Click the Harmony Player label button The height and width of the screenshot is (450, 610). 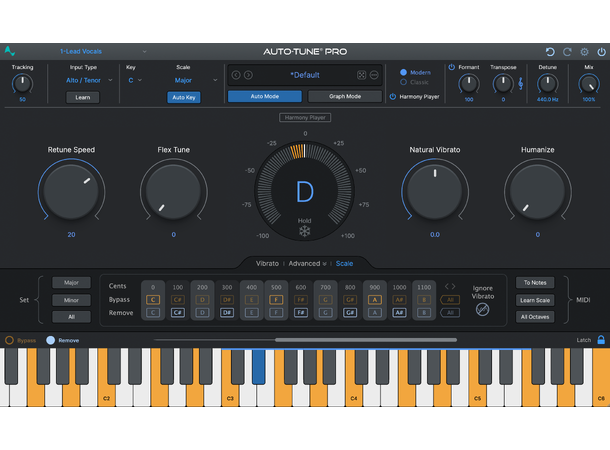point(305,117)
